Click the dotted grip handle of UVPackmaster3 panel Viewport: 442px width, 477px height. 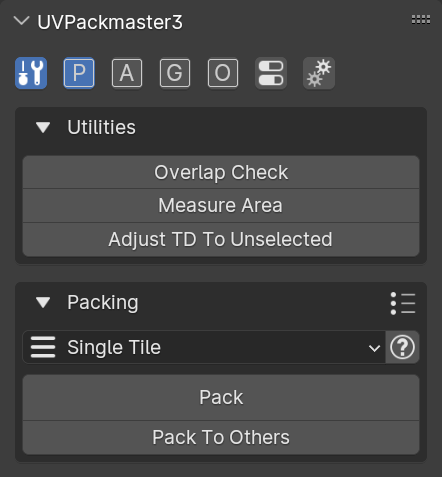pos(421,20)
